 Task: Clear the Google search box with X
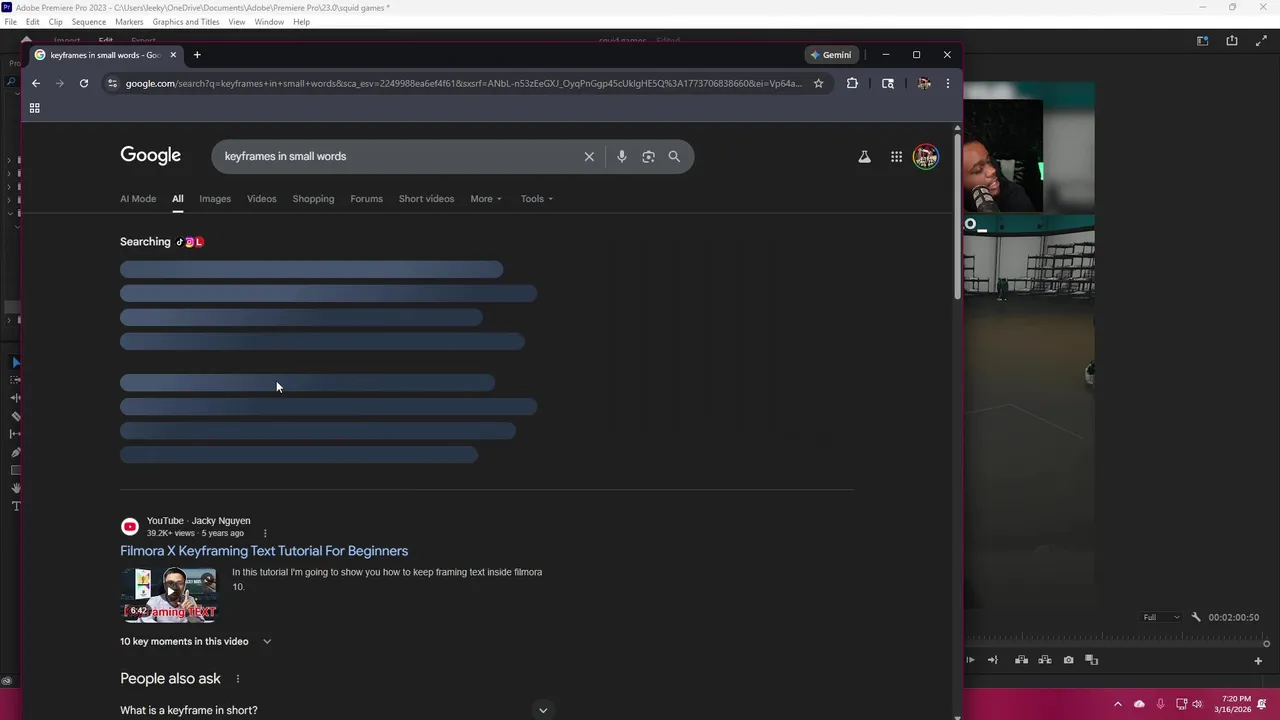click(589, 156)
